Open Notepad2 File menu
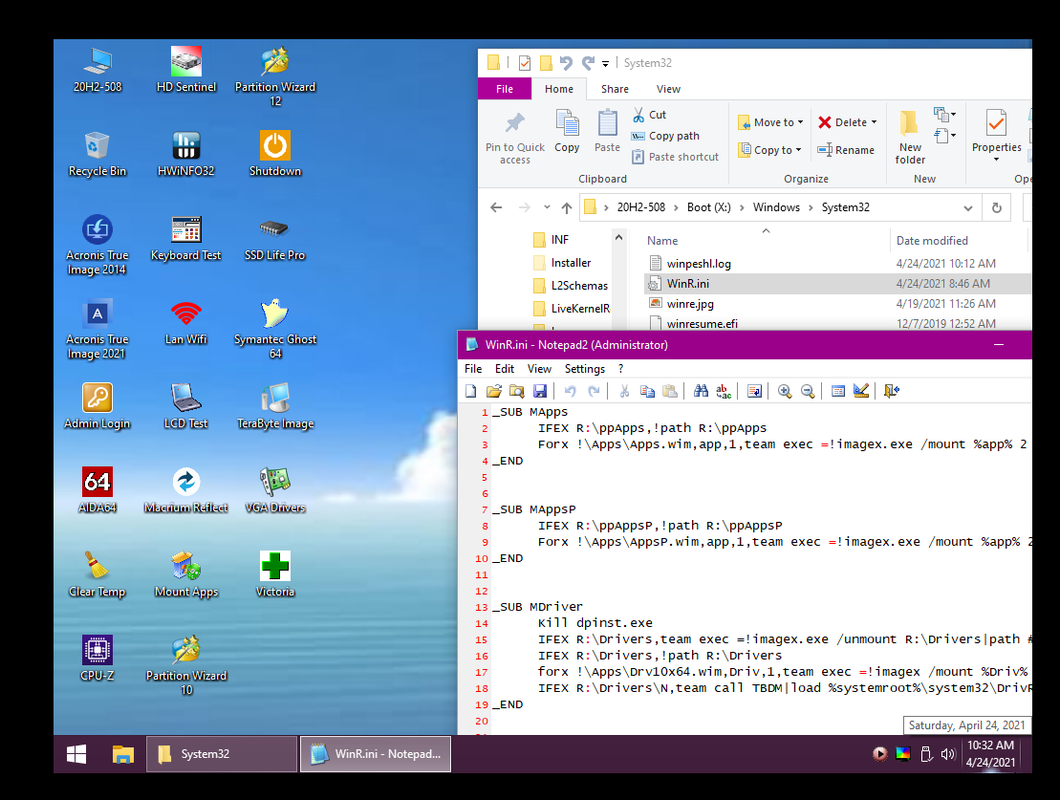This screenshot has height=800, width=1060. (x=473, y=369)
